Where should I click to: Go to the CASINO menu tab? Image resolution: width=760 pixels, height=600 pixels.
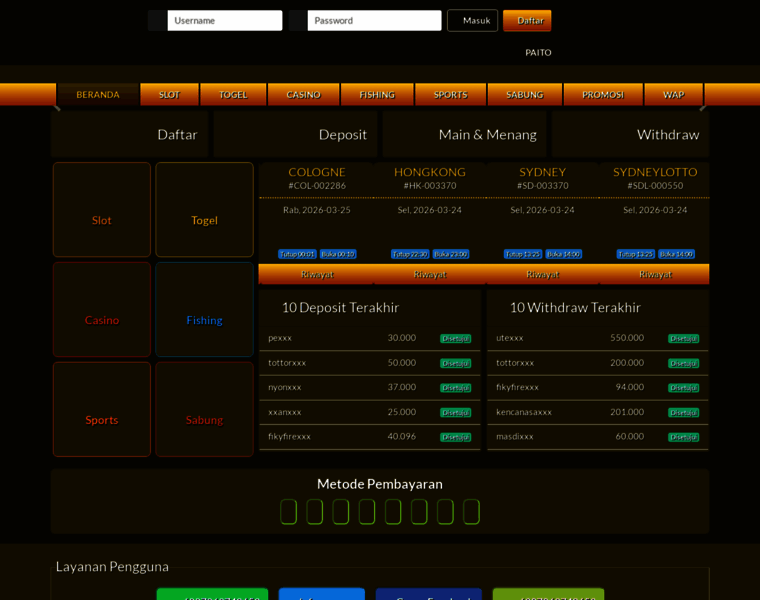(303, 94)
